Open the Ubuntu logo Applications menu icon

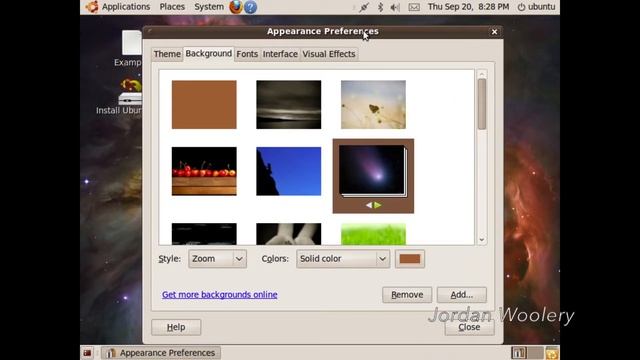click(92, 7)
